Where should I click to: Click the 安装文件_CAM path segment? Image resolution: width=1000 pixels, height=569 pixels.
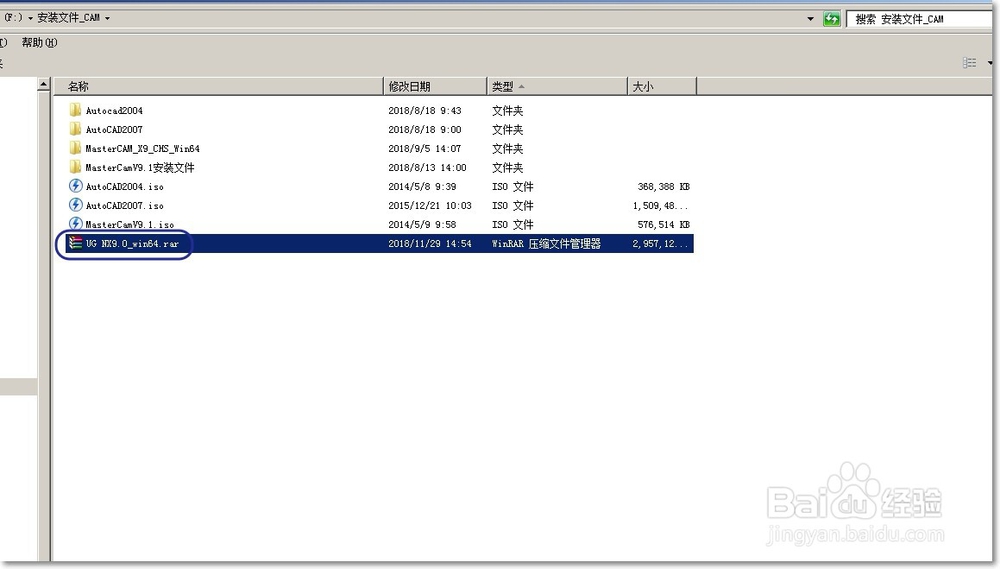click(68, 18)
